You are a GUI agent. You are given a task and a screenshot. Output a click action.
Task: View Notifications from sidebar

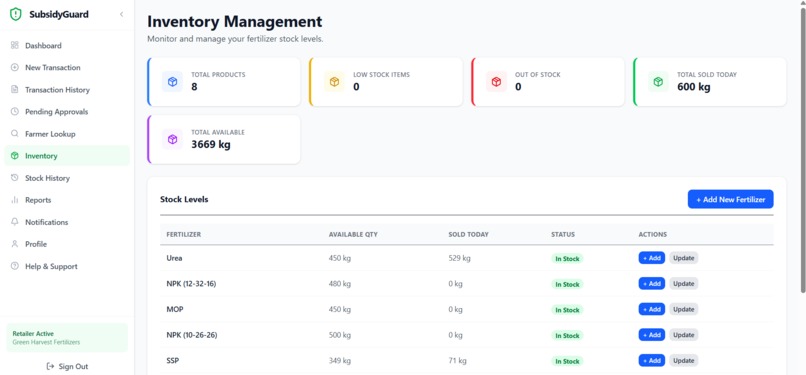tap(67, 222)
